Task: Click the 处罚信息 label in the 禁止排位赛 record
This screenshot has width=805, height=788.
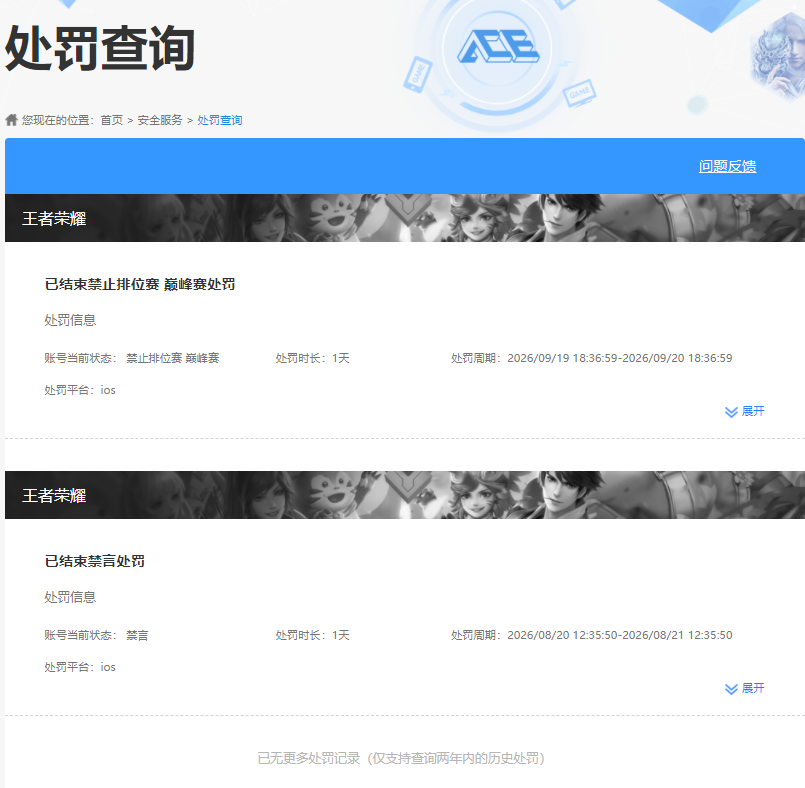Action: tap(70, 320)
